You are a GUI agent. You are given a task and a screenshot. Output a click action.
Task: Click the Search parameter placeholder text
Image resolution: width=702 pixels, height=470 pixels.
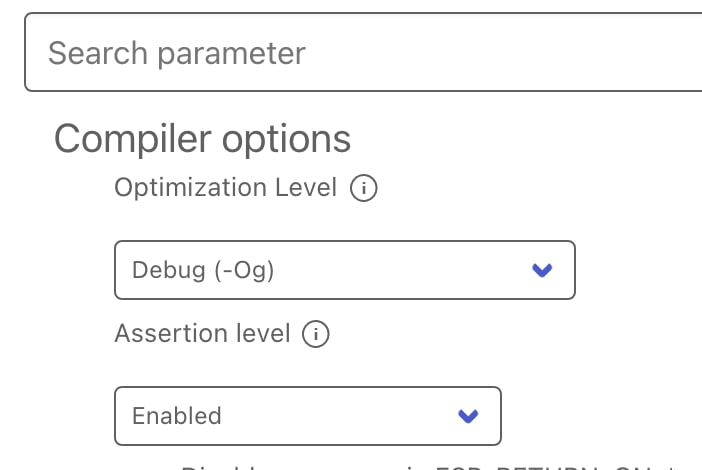click(x=176, y=52)
